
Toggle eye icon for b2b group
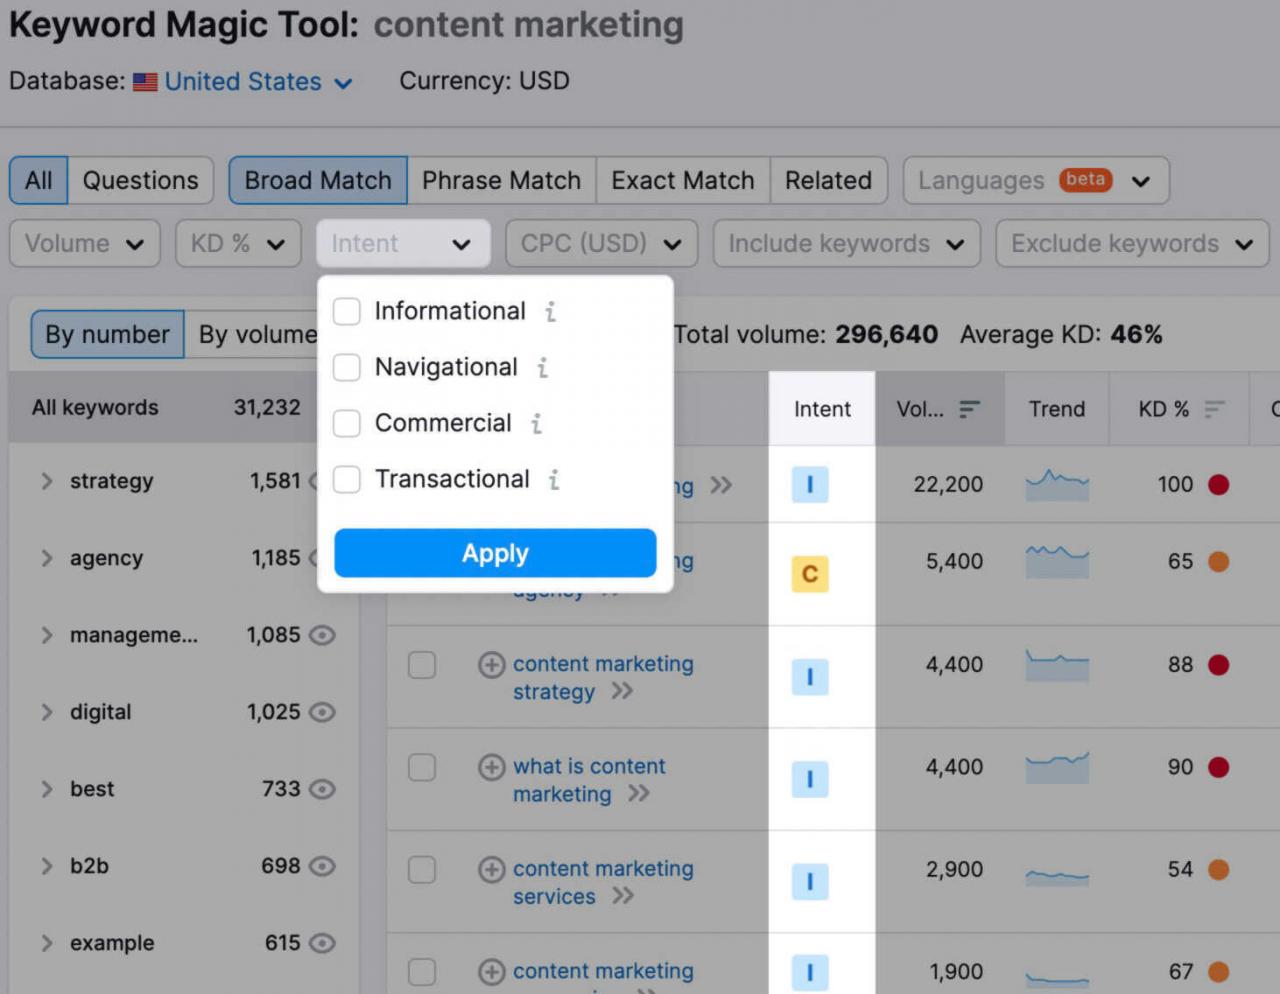click(322, 866)
